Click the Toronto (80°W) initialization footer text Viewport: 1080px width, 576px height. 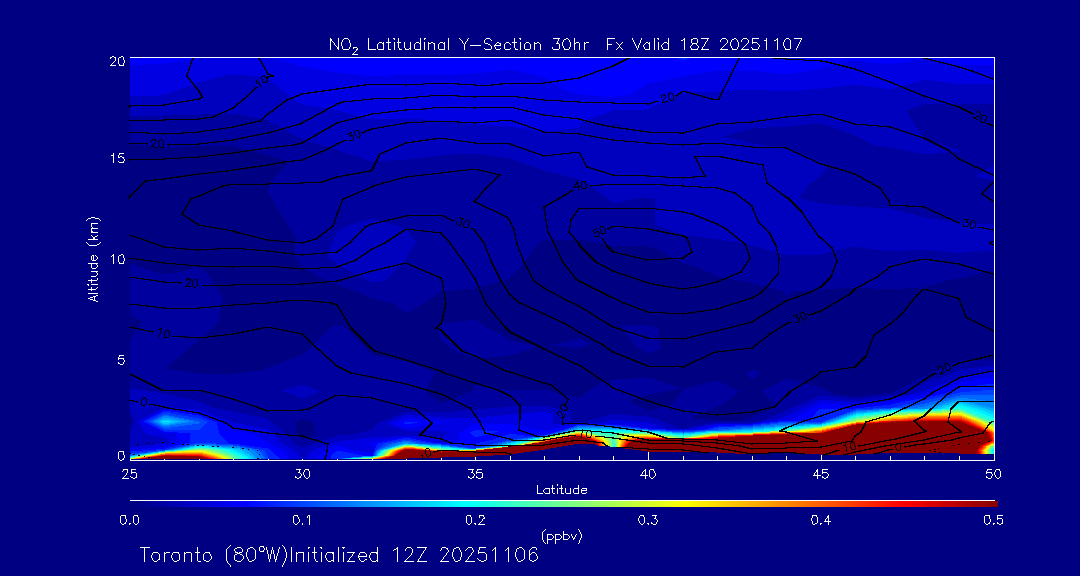[339, 555]
